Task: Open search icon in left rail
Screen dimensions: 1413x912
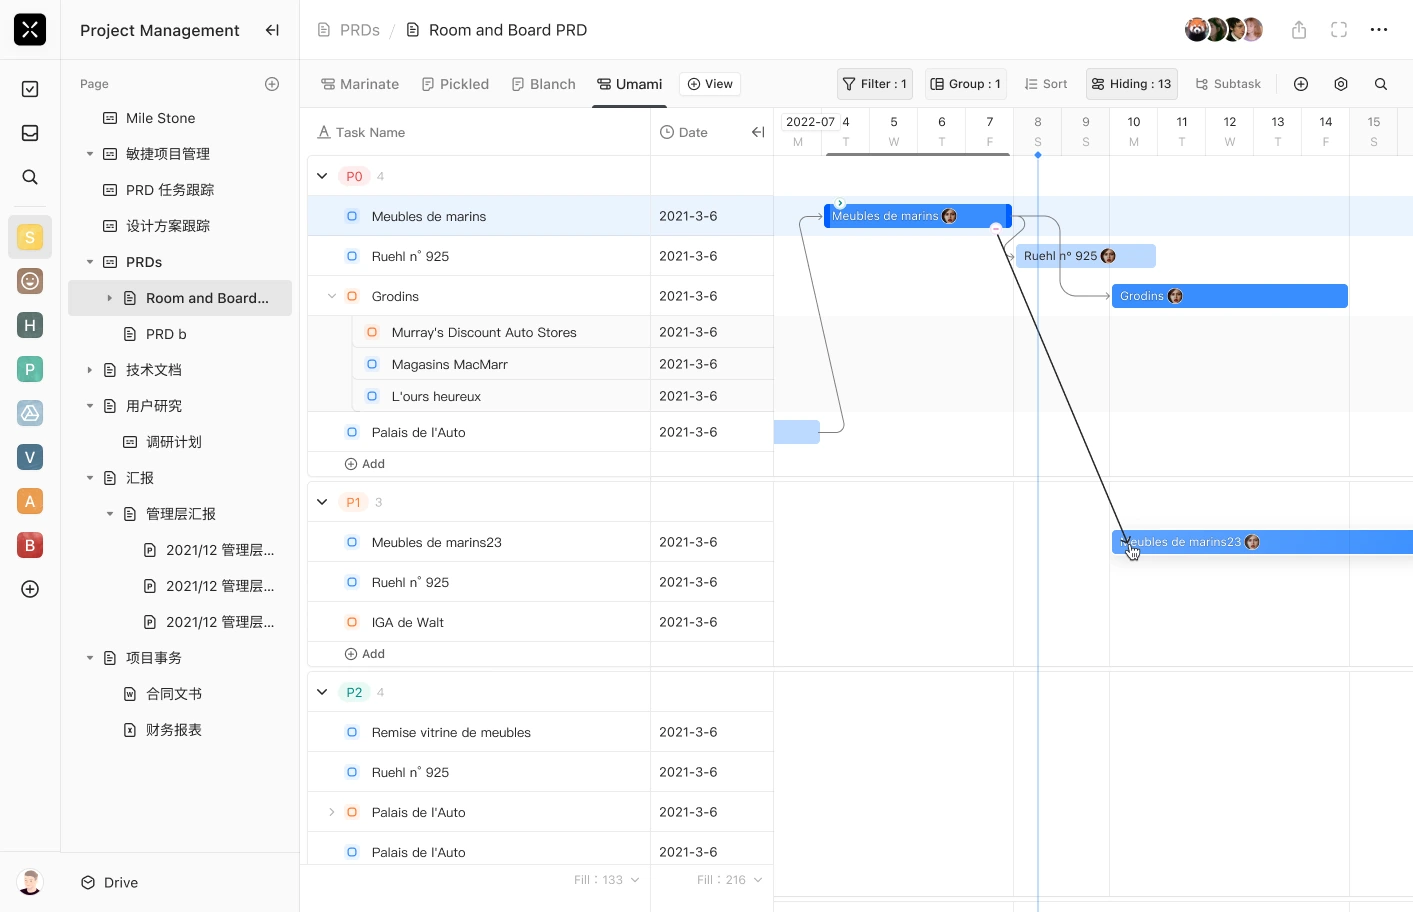Action: pos(30,177)
